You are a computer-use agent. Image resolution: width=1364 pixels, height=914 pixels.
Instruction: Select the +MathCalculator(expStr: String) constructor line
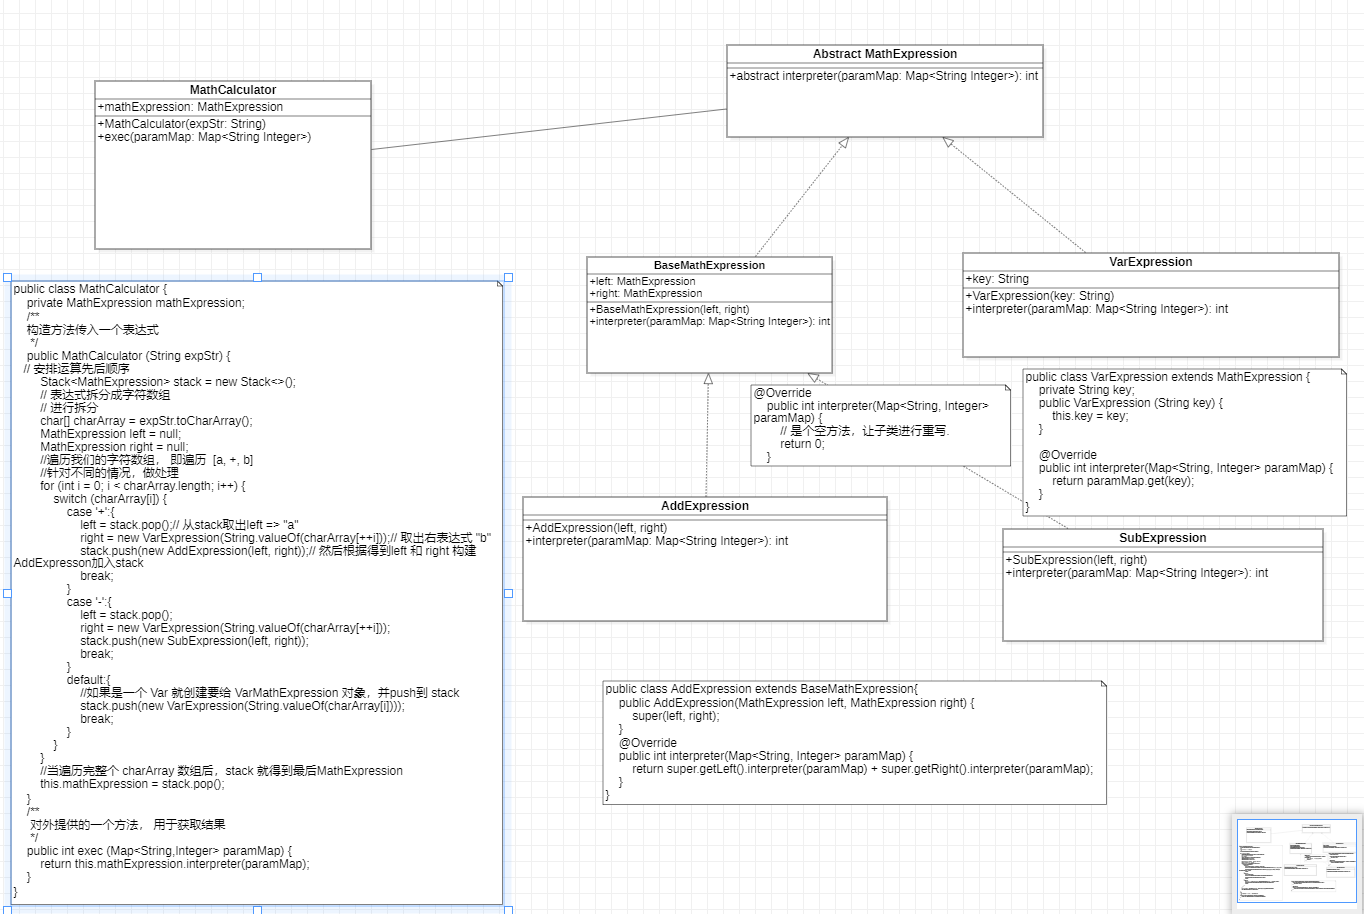point(181,124)
